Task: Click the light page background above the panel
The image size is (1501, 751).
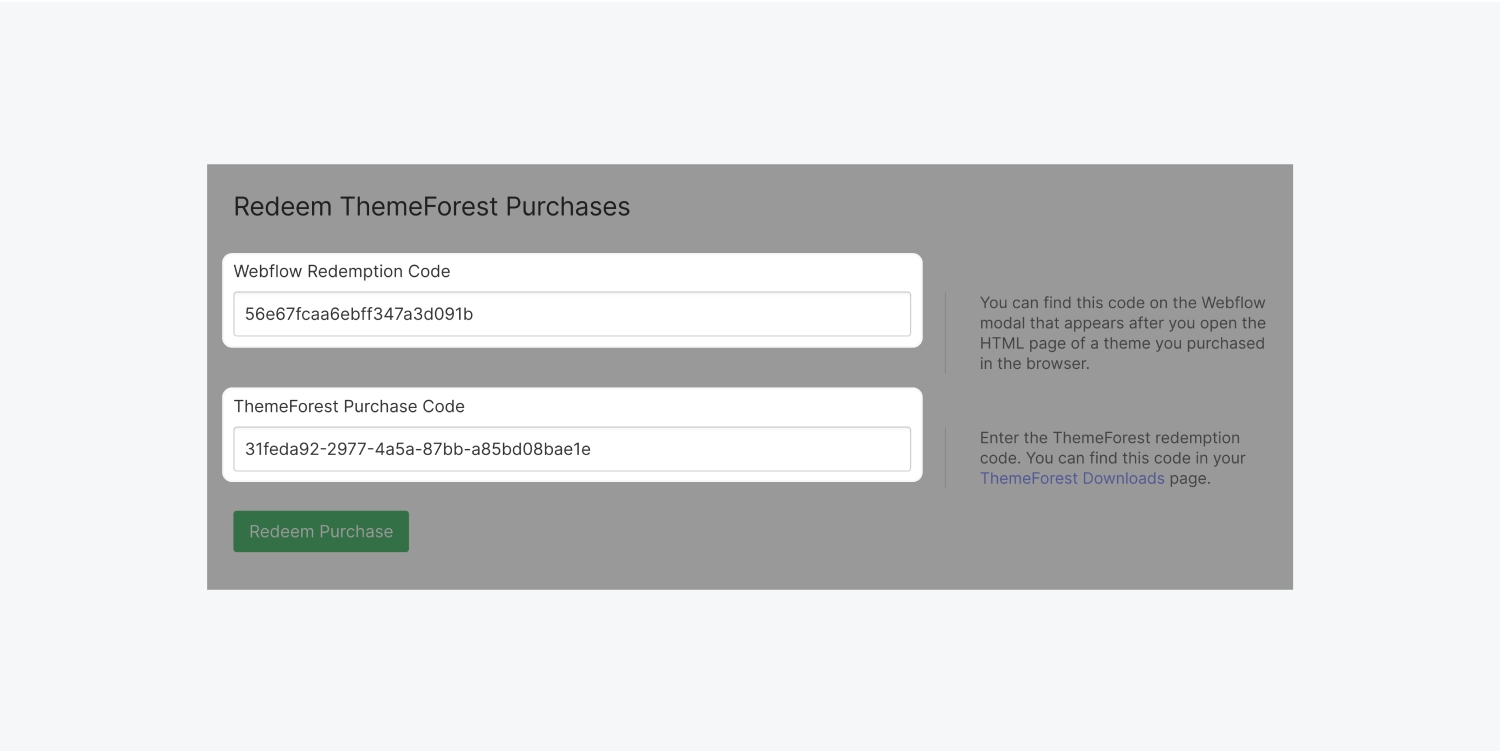Action: [750, 80]
